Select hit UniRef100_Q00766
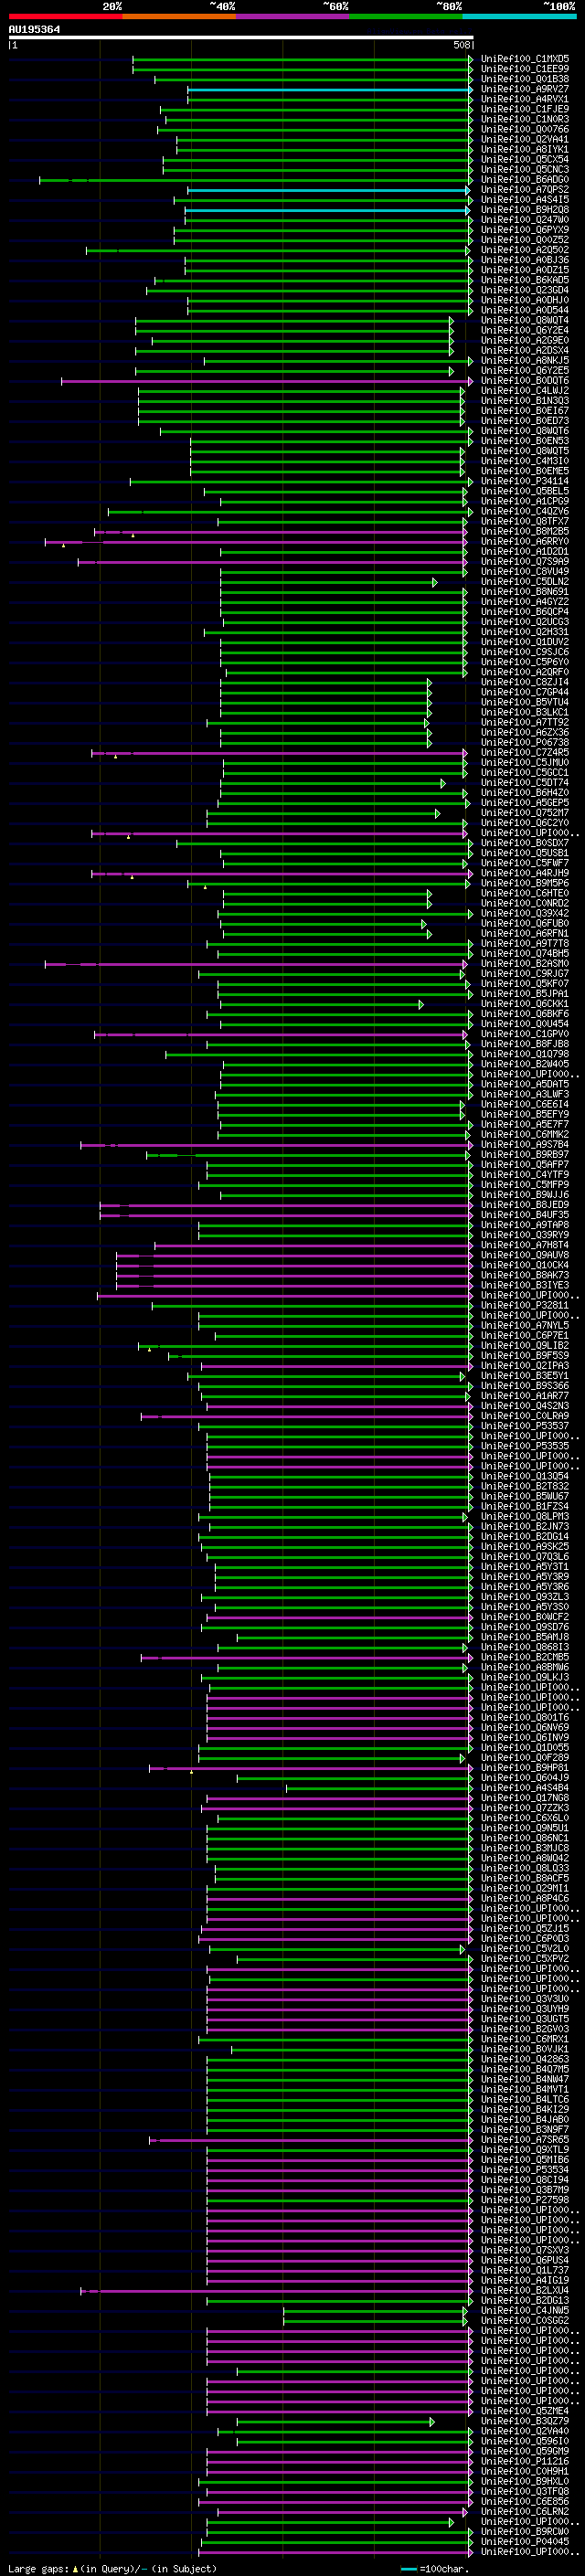Image resolution: width=585 pixels, height=2576 pixels. coord(525,129)
